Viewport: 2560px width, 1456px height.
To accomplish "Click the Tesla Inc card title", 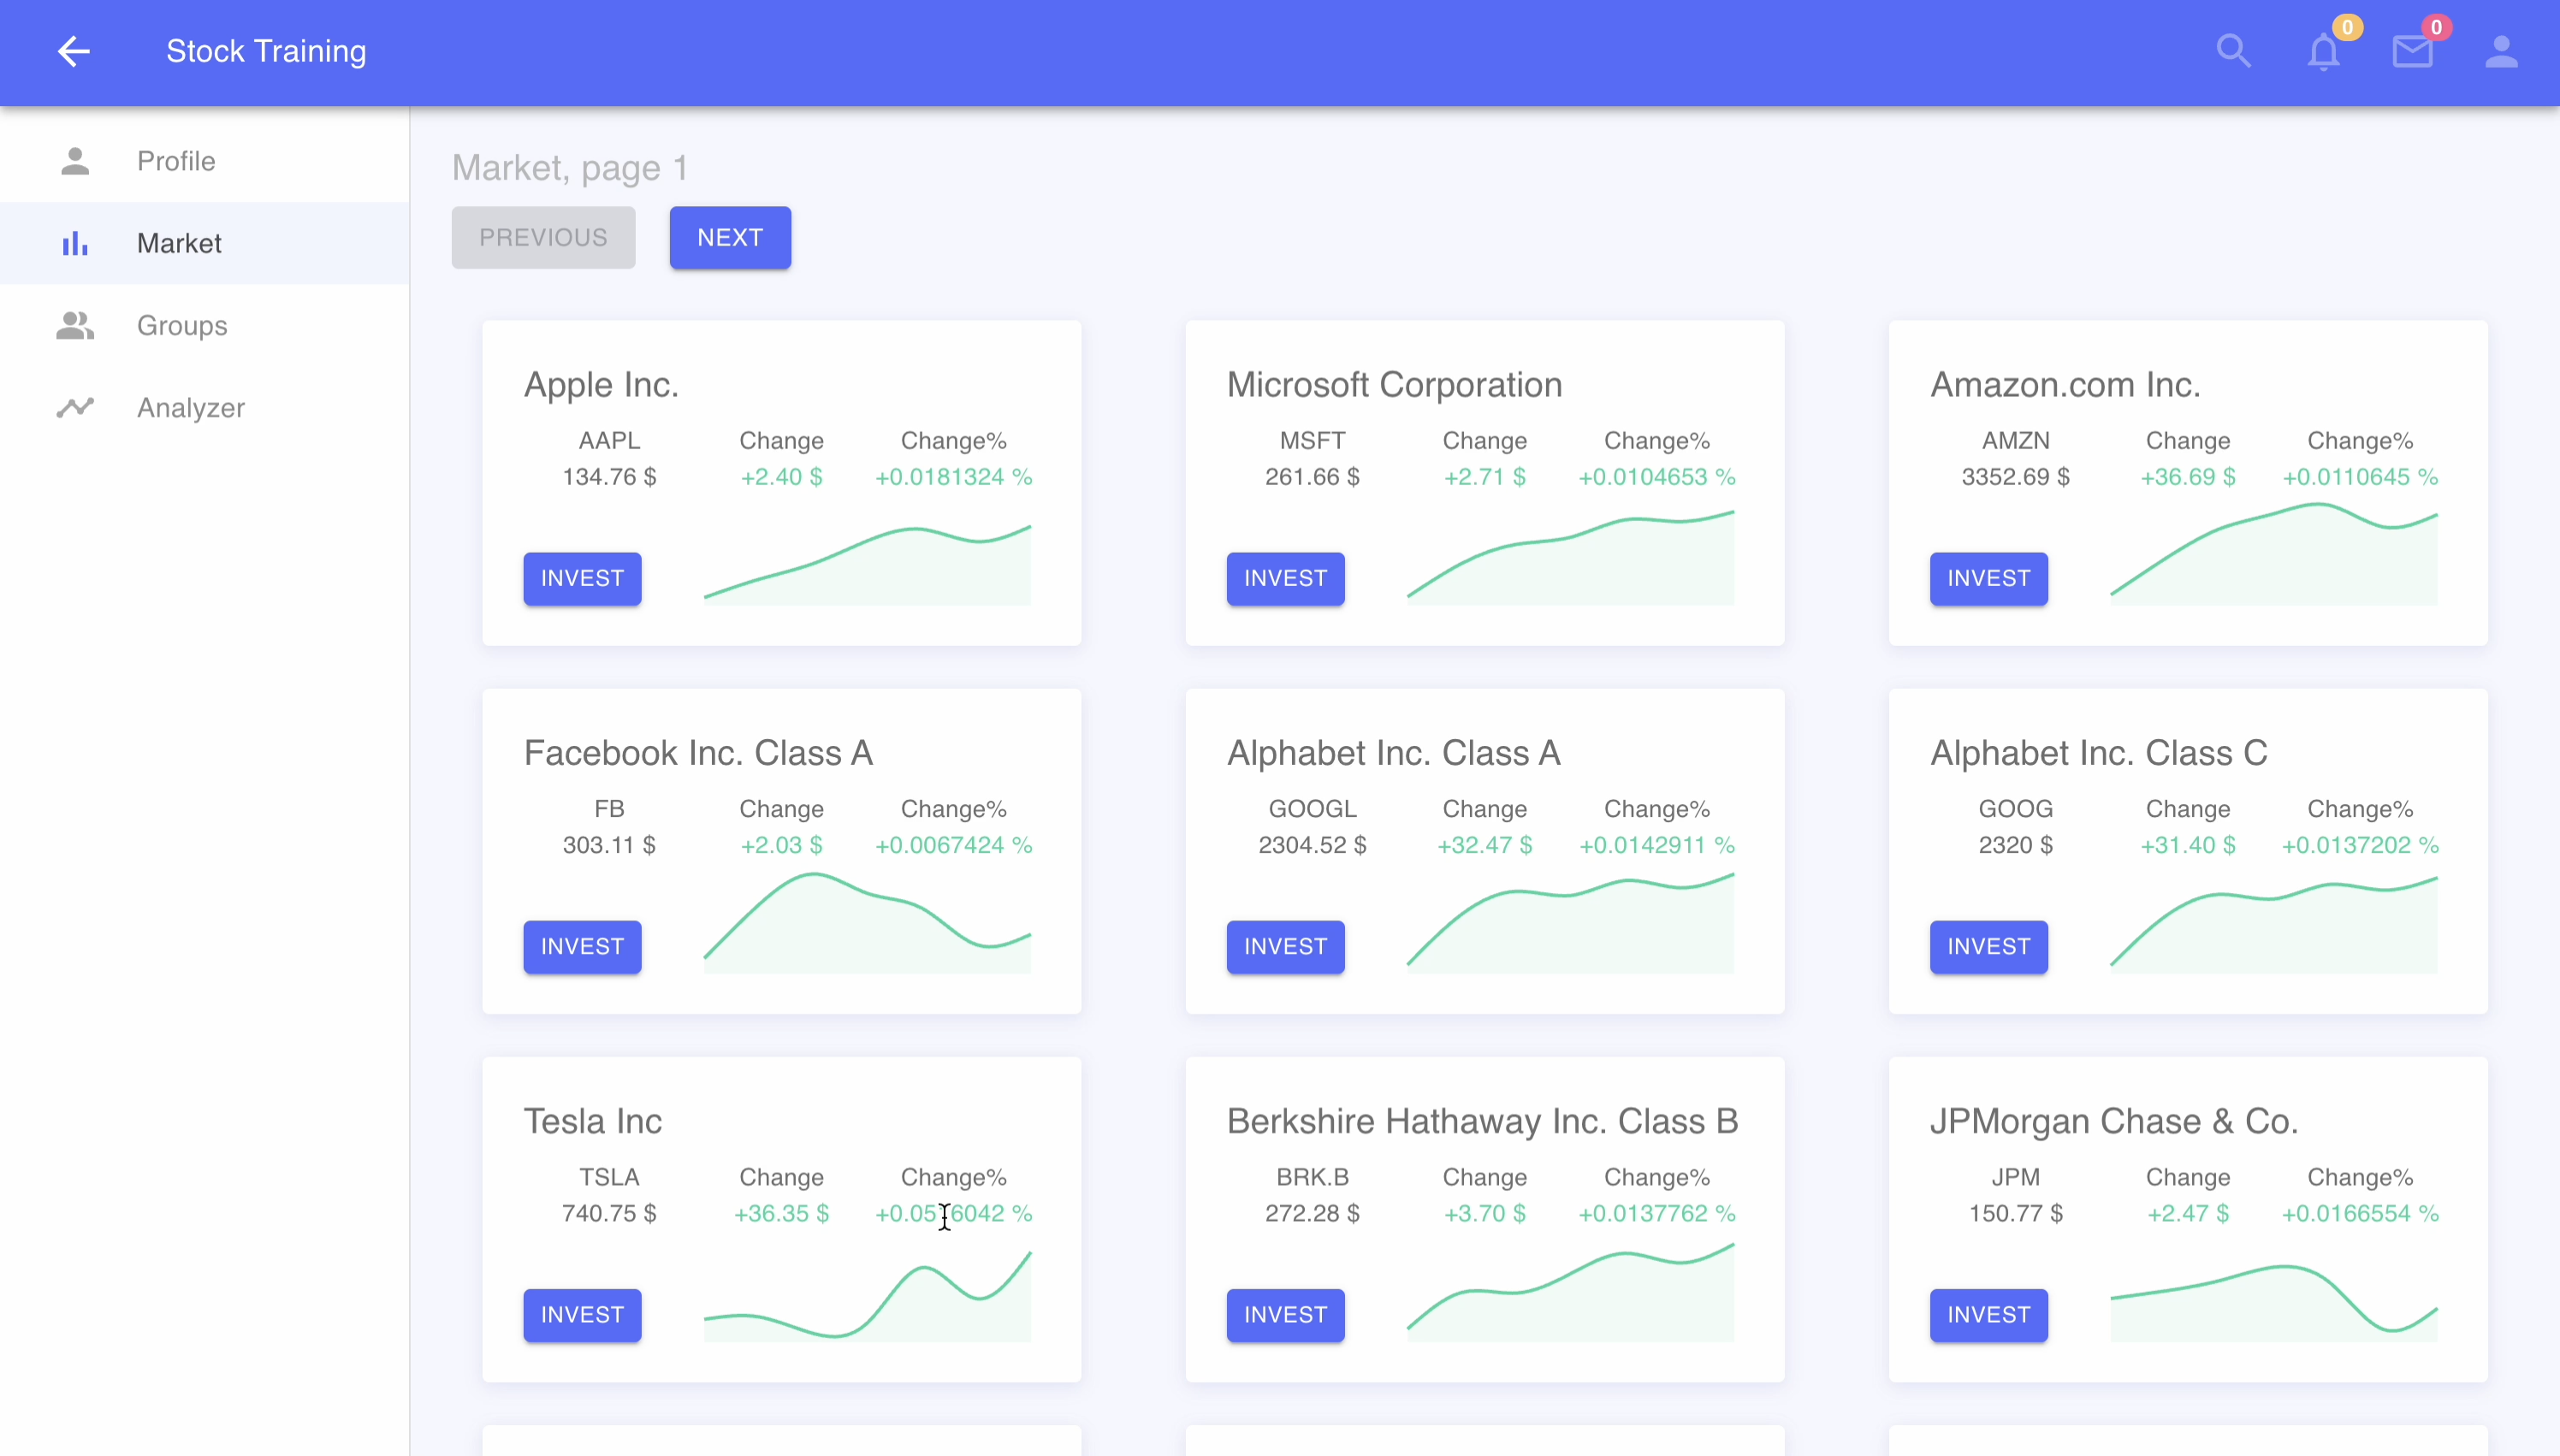I will 593,1121.
